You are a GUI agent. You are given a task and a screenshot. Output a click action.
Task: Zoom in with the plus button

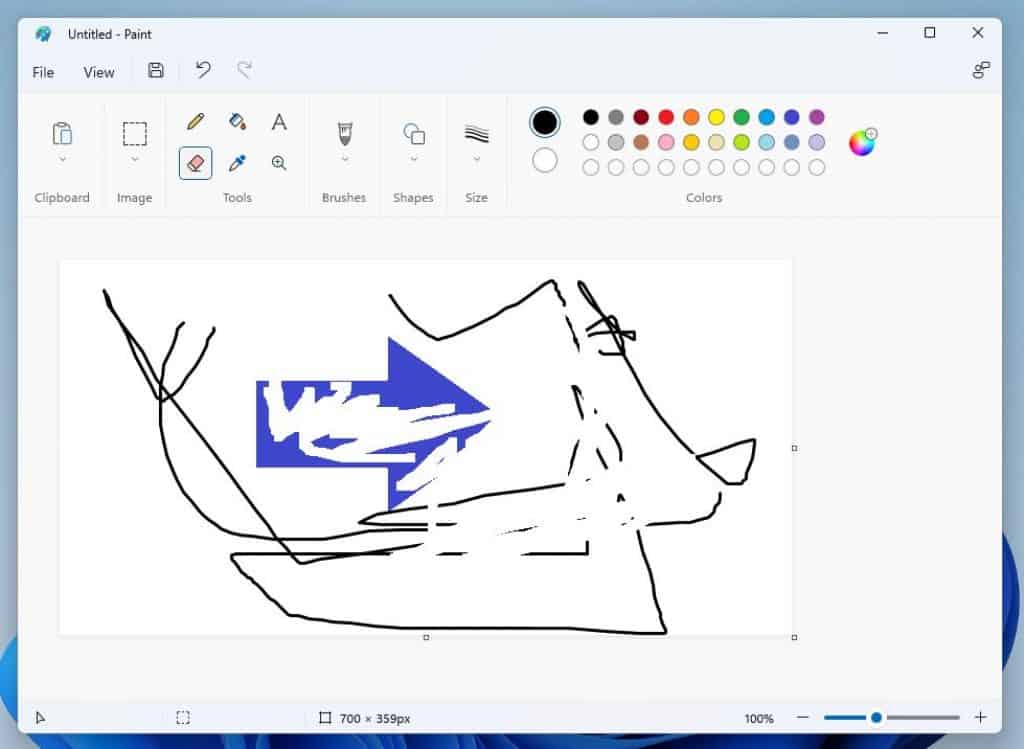point(980,717)
